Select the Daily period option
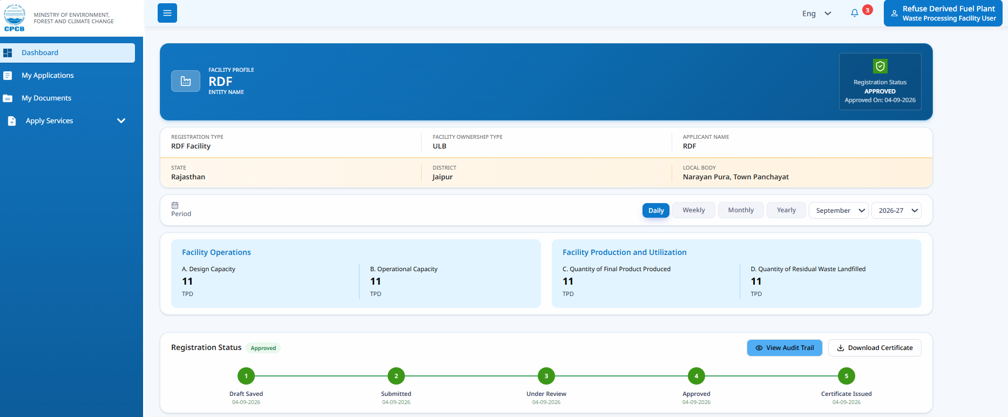The height and width of the screenshot is (417, 1008). tap(656, 210)
